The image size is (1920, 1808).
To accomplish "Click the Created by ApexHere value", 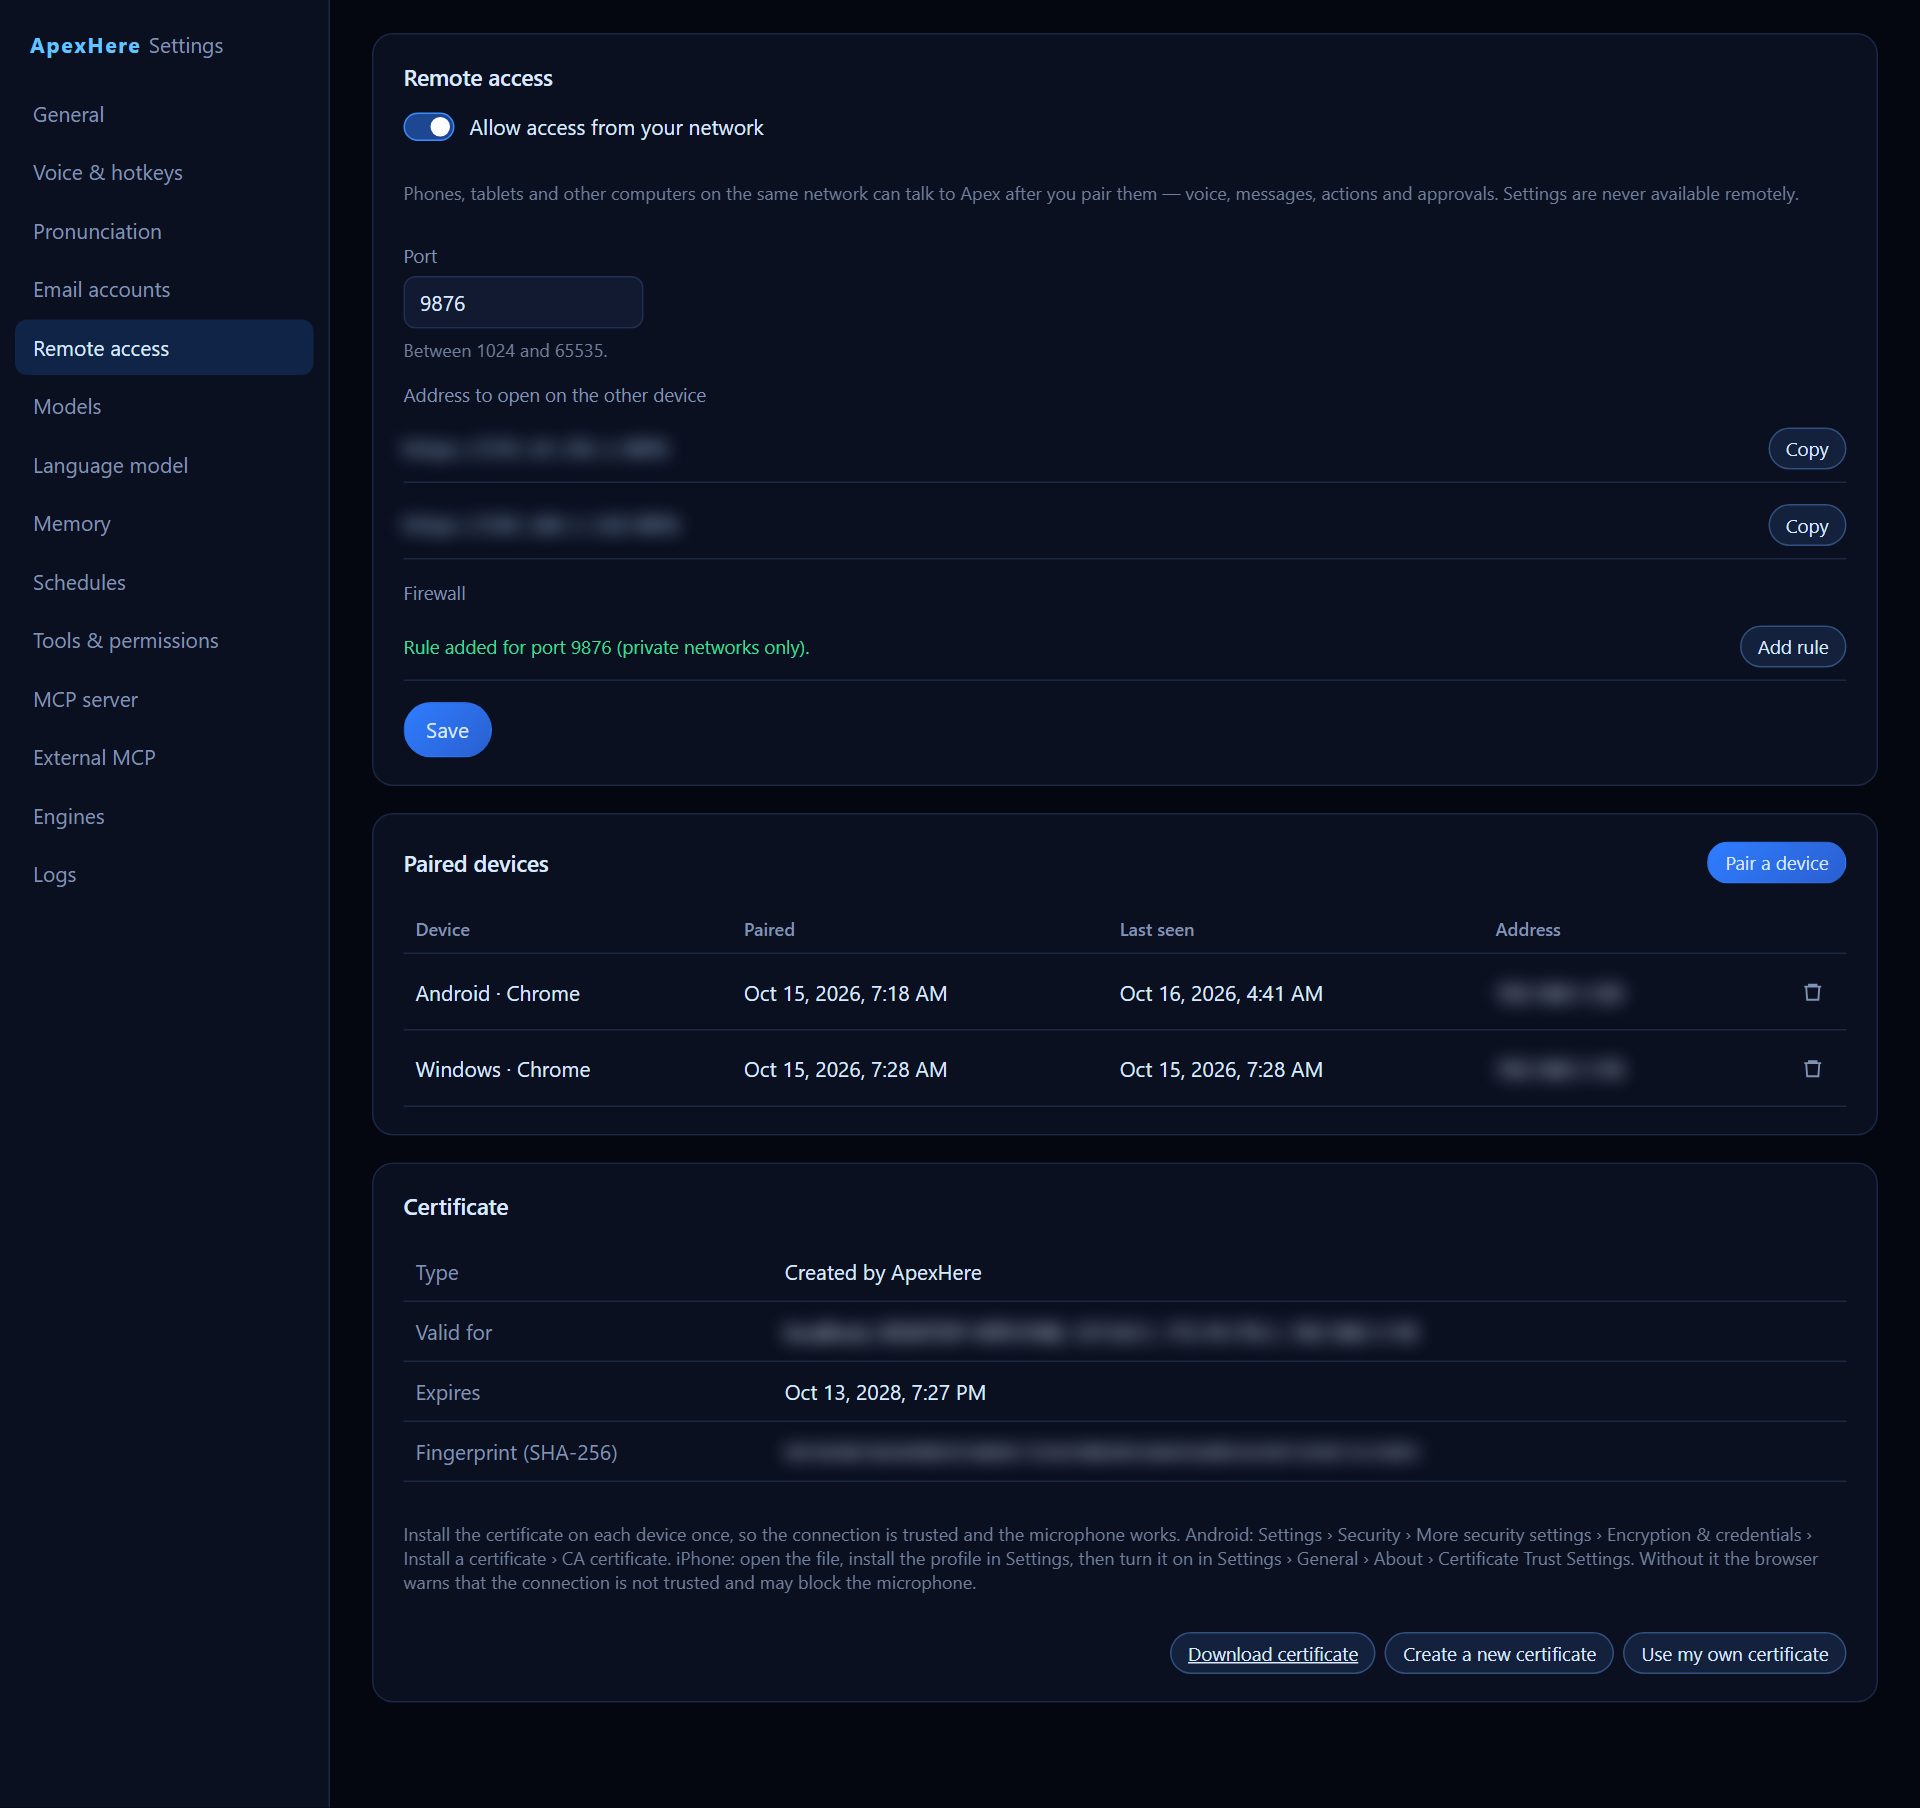I will tap(882, 1272).
